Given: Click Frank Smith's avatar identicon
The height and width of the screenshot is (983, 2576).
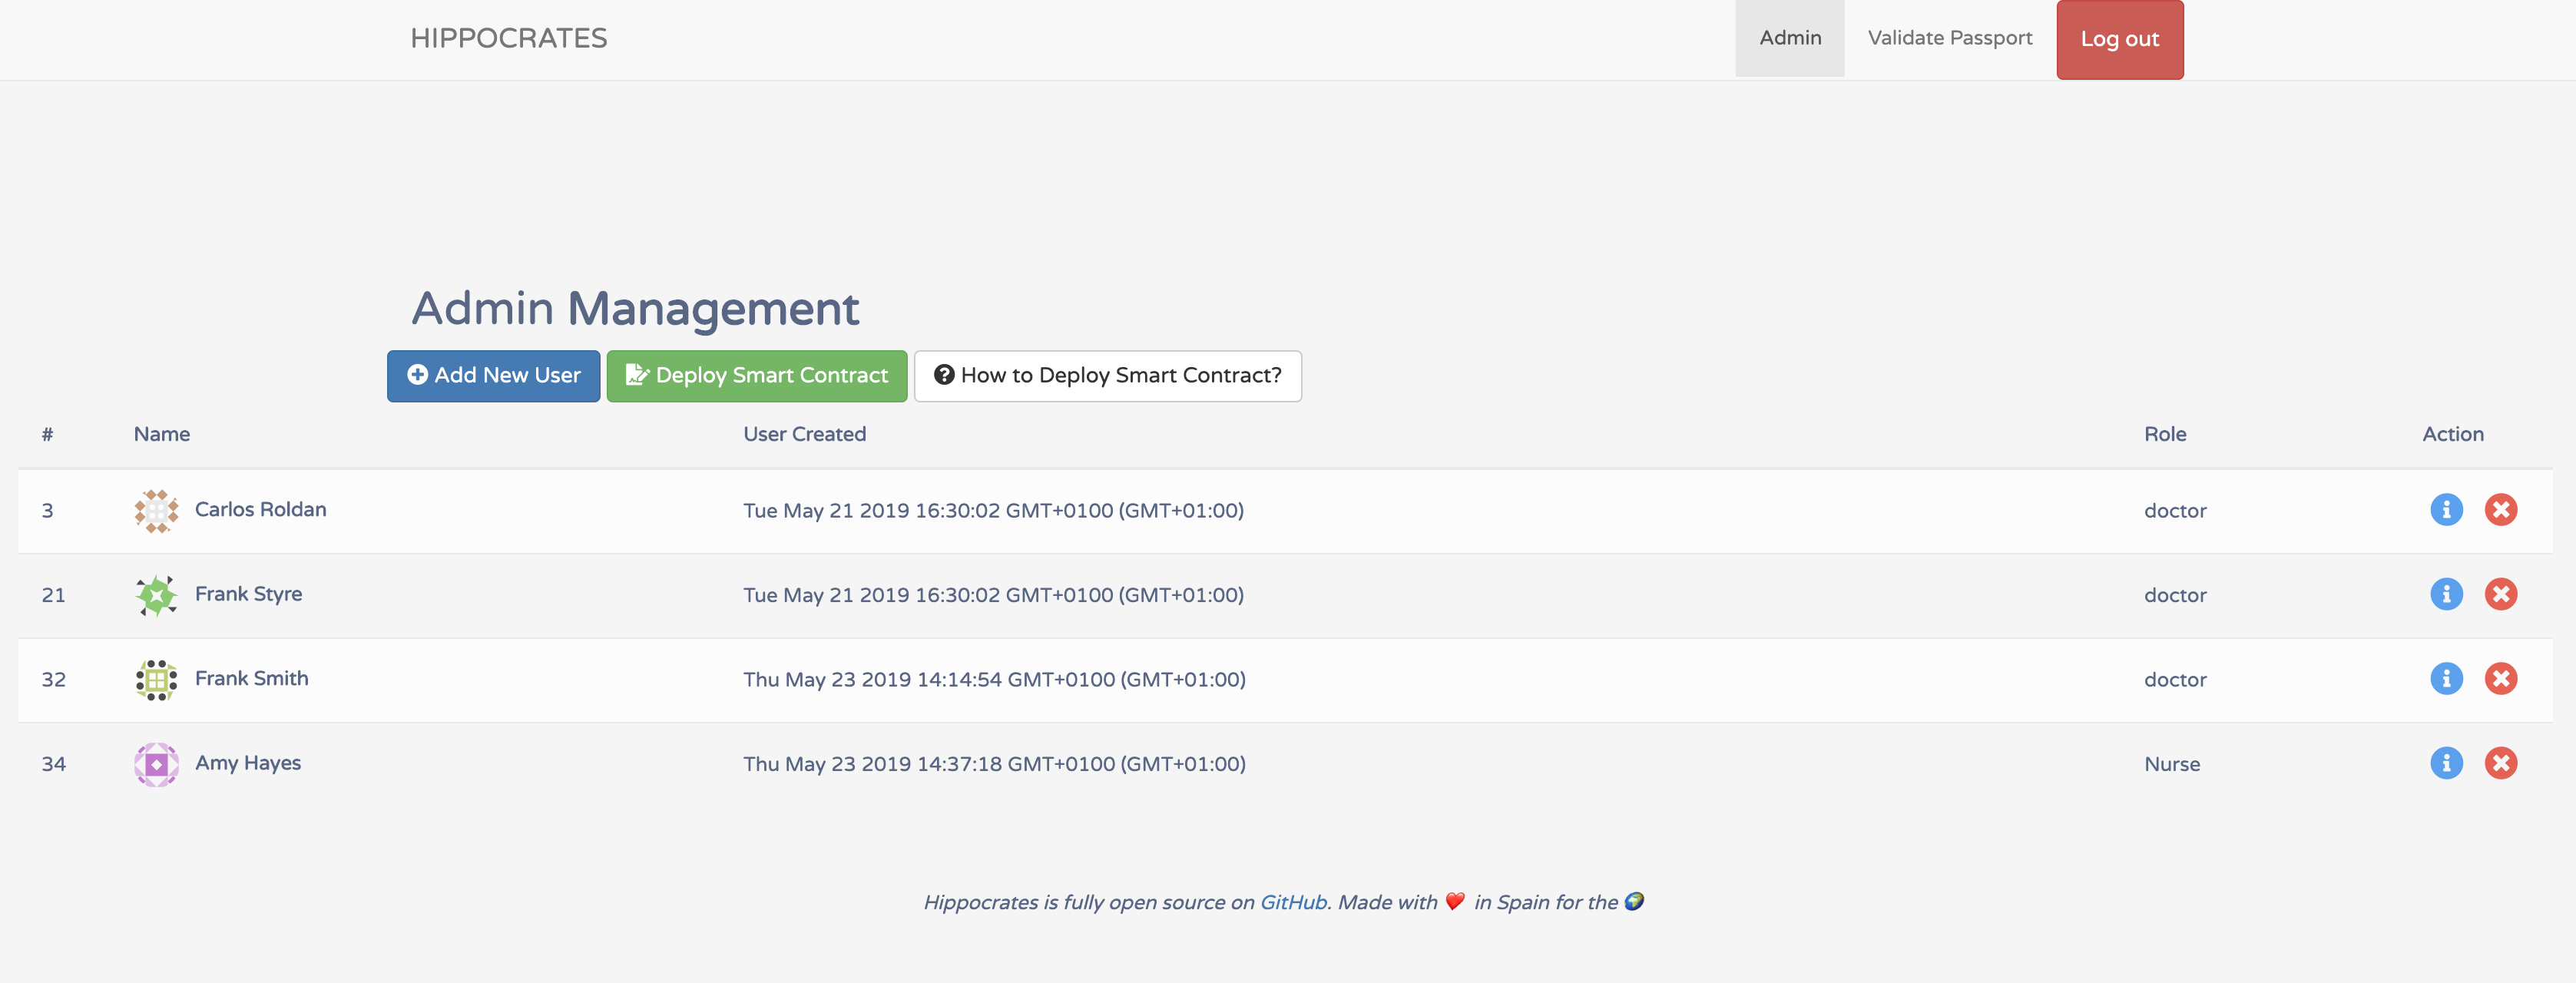Looking at the screenshot, I should pos(156,680).
